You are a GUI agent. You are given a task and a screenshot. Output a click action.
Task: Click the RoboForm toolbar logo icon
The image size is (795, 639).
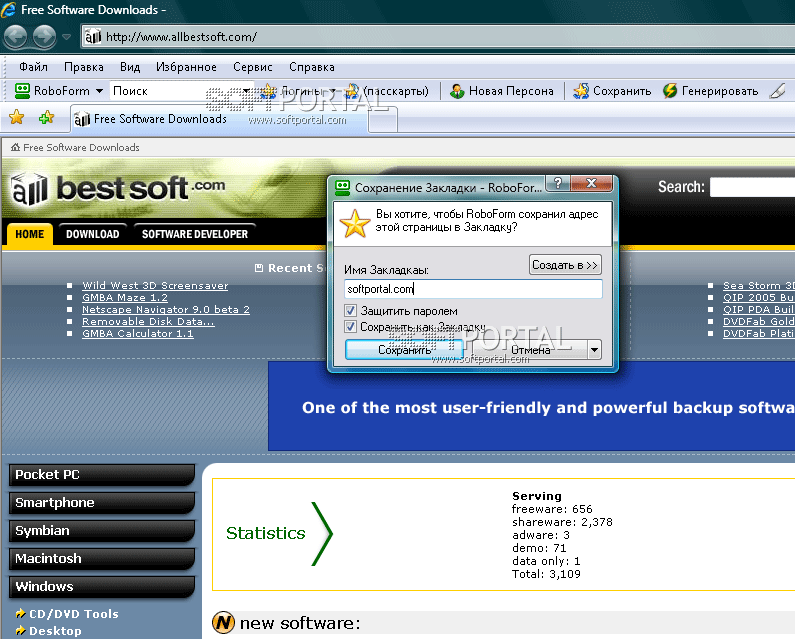click(x=22, y=91)
